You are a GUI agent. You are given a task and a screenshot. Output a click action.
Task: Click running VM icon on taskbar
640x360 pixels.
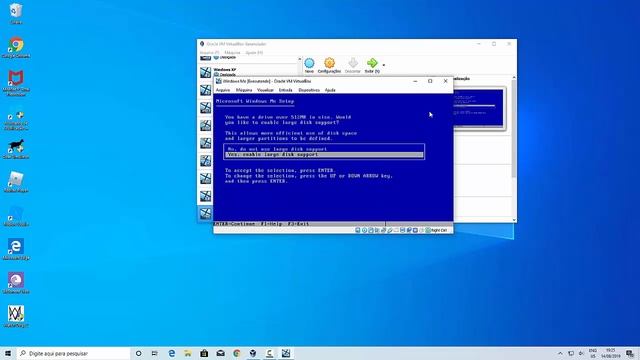[x=286, y=353]
